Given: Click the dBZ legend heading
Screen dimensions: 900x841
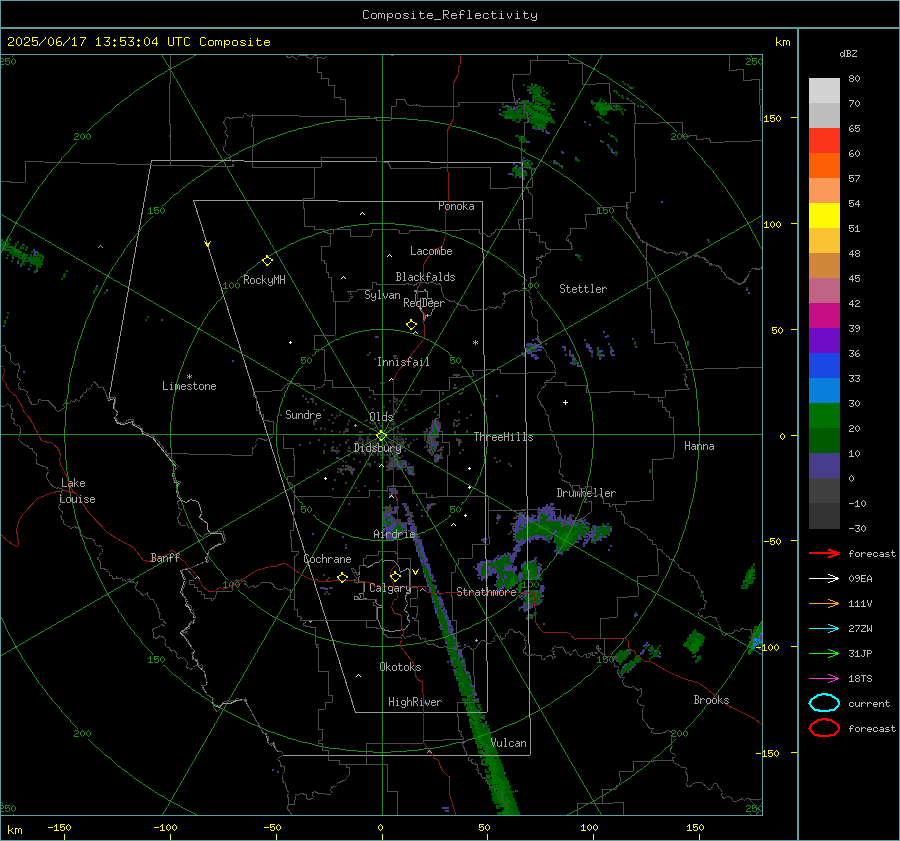Looking at the screenshot, I should pos(848,53).
